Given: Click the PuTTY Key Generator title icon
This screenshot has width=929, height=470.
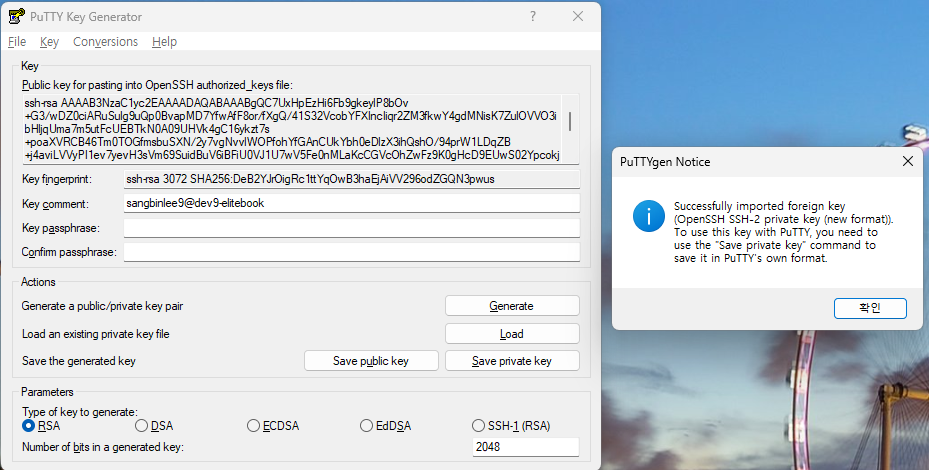Looking at the screenshot, I should pos(17,16).
